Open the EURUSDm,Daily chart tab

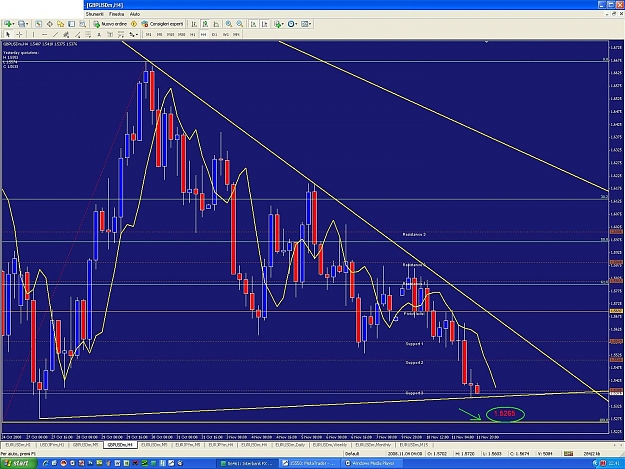point(290,445)
